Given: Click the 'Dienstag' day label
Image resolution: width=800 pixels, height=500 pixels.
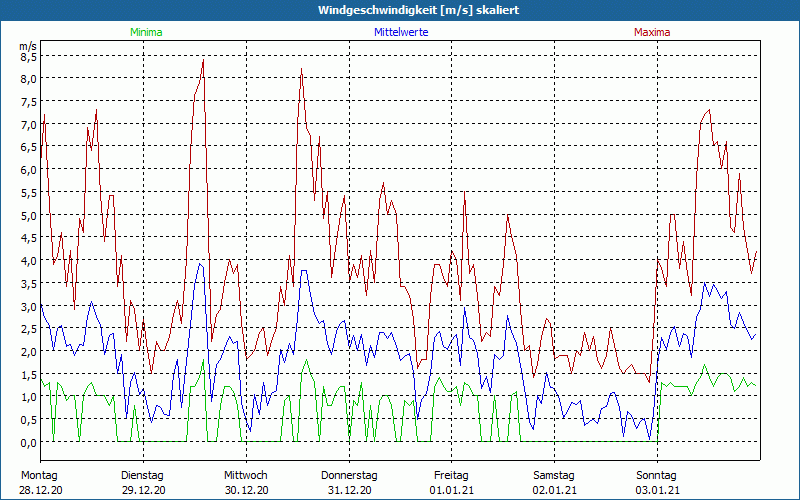Looking at the screenshot, I should pos(142,476).
